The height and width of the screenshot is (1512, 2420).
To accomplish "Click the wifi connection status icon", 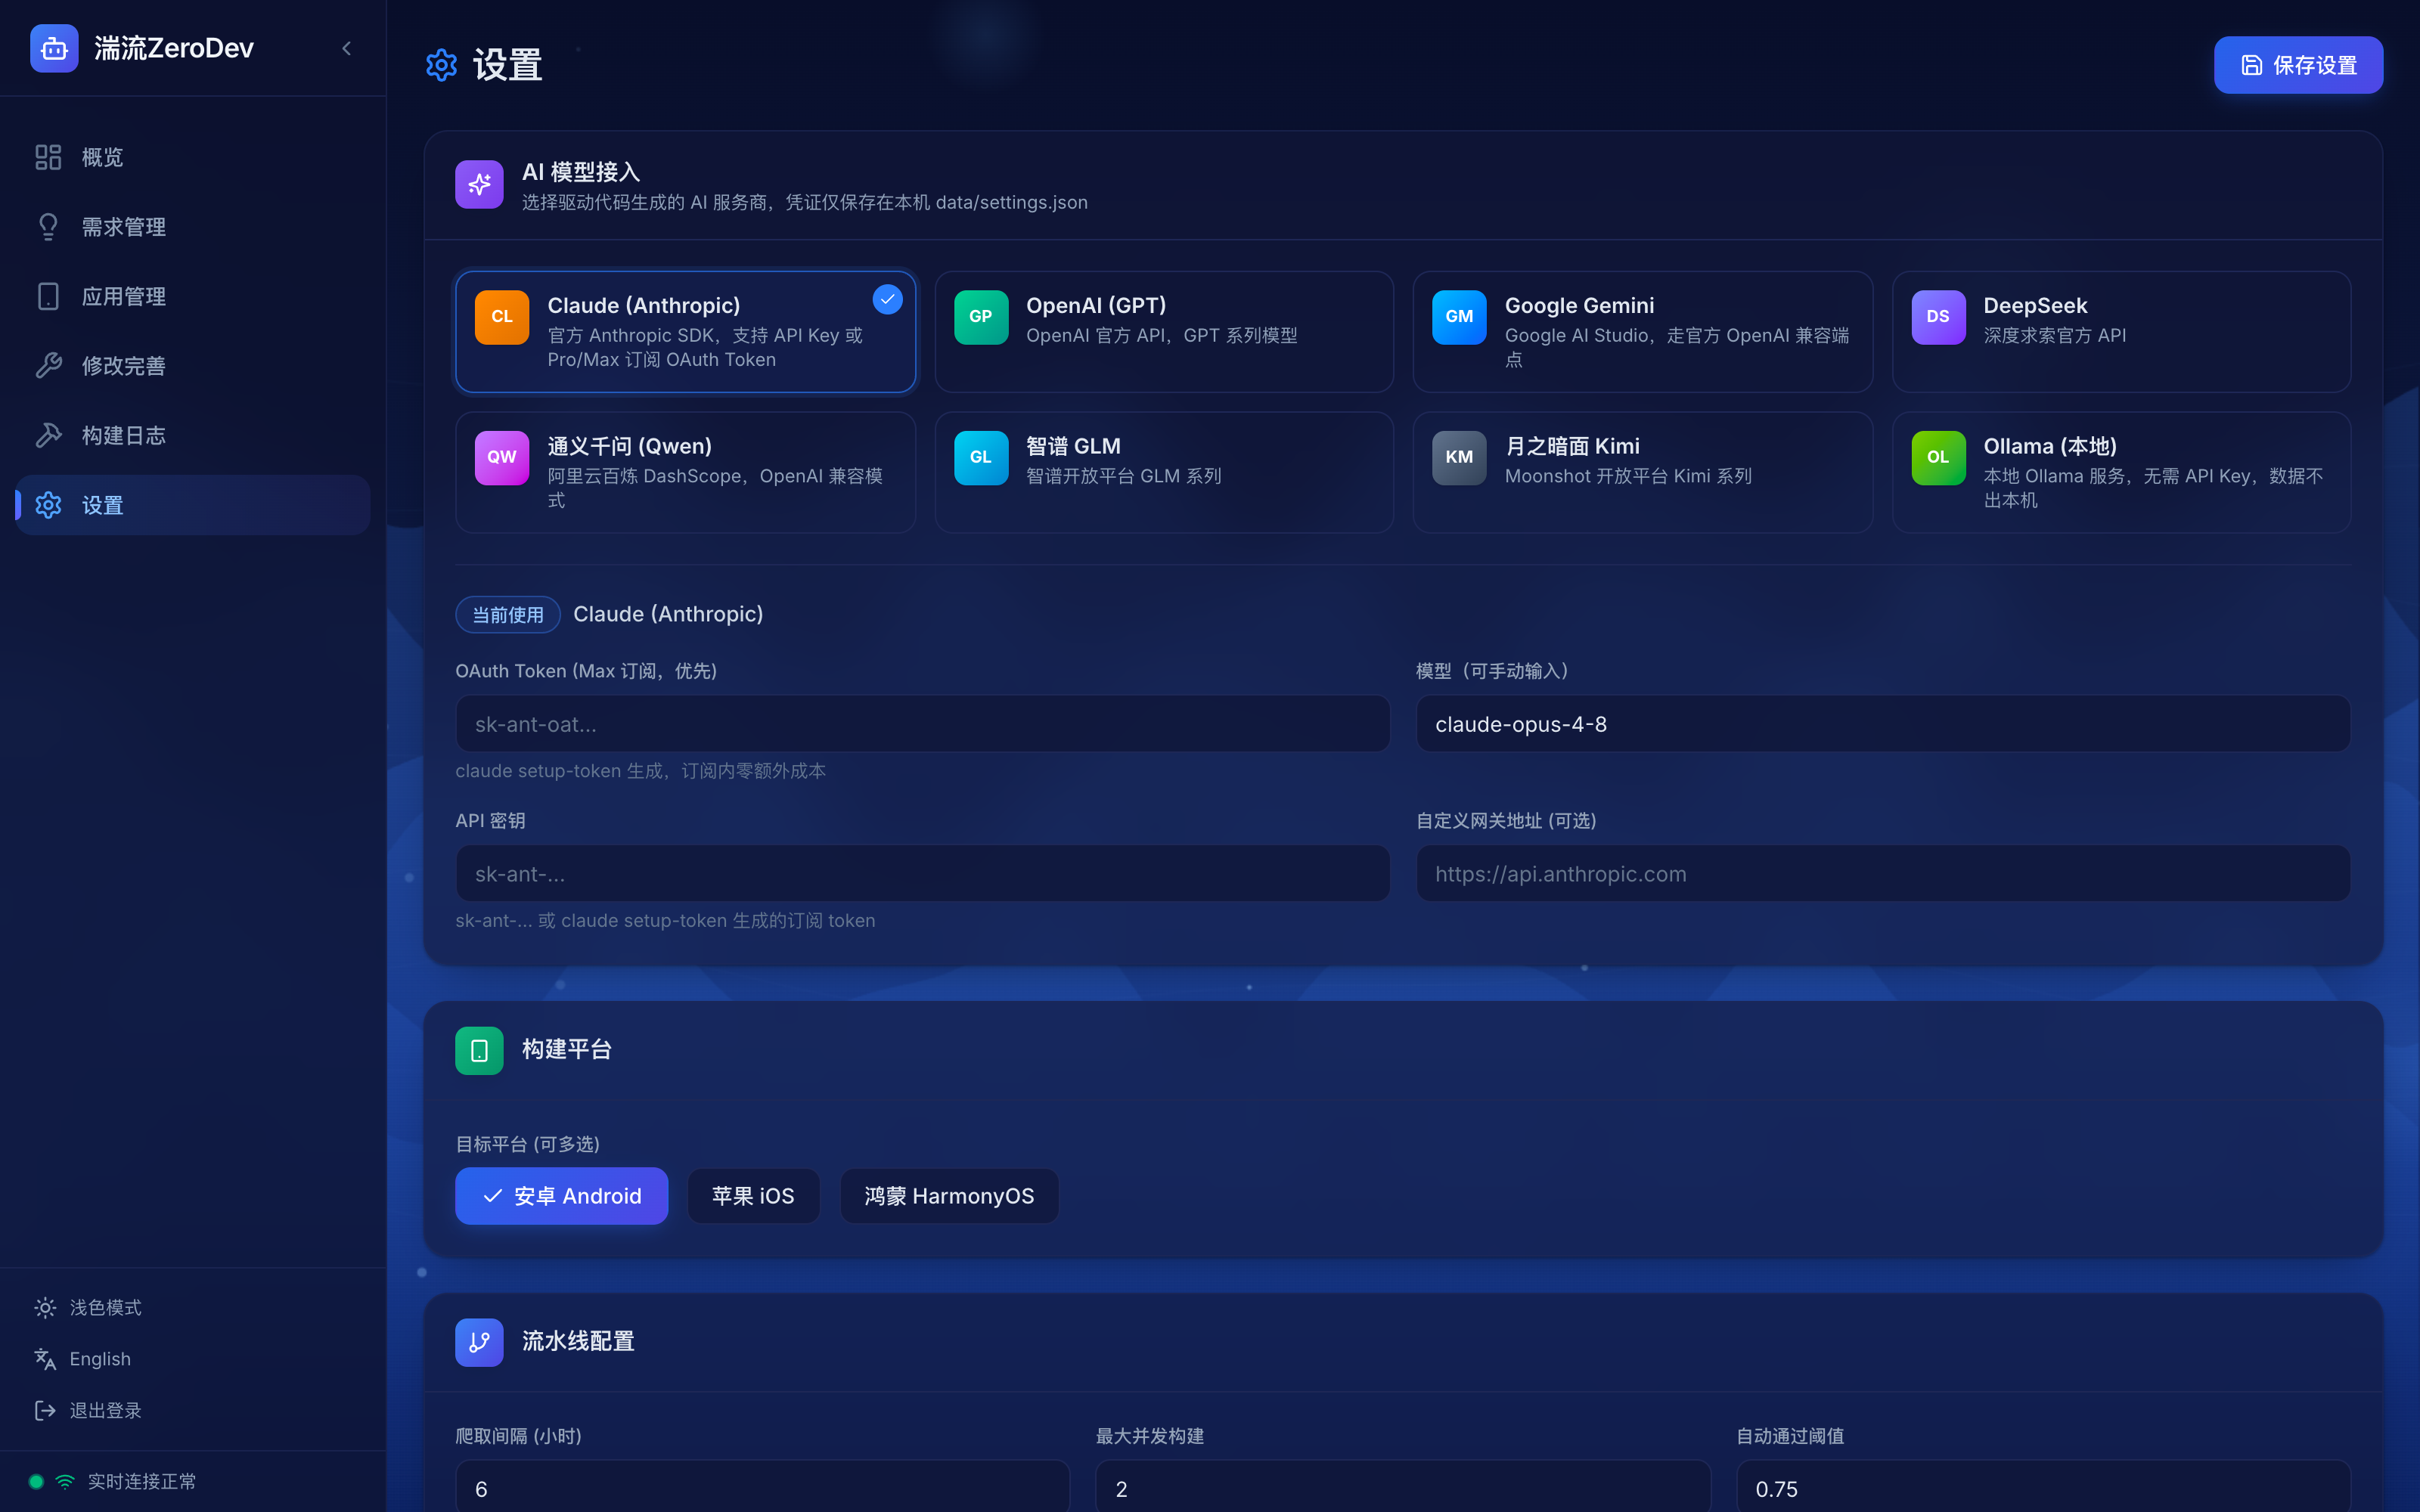I will coord(65,1482).
